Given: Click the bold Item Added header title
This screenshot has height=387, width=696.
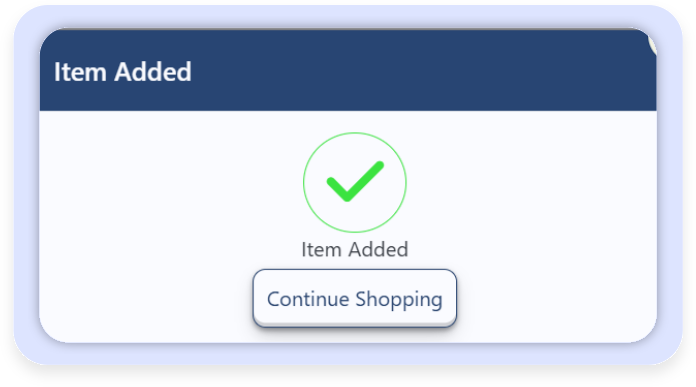Looking at the screenshot, I should [123, 71].
